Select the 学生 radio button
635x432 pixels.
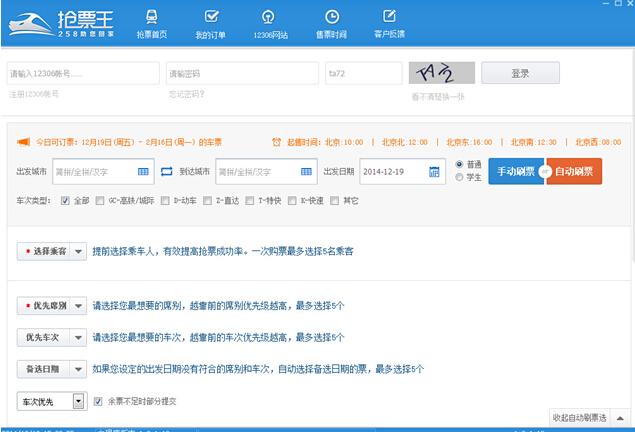(x=460, y=177)
